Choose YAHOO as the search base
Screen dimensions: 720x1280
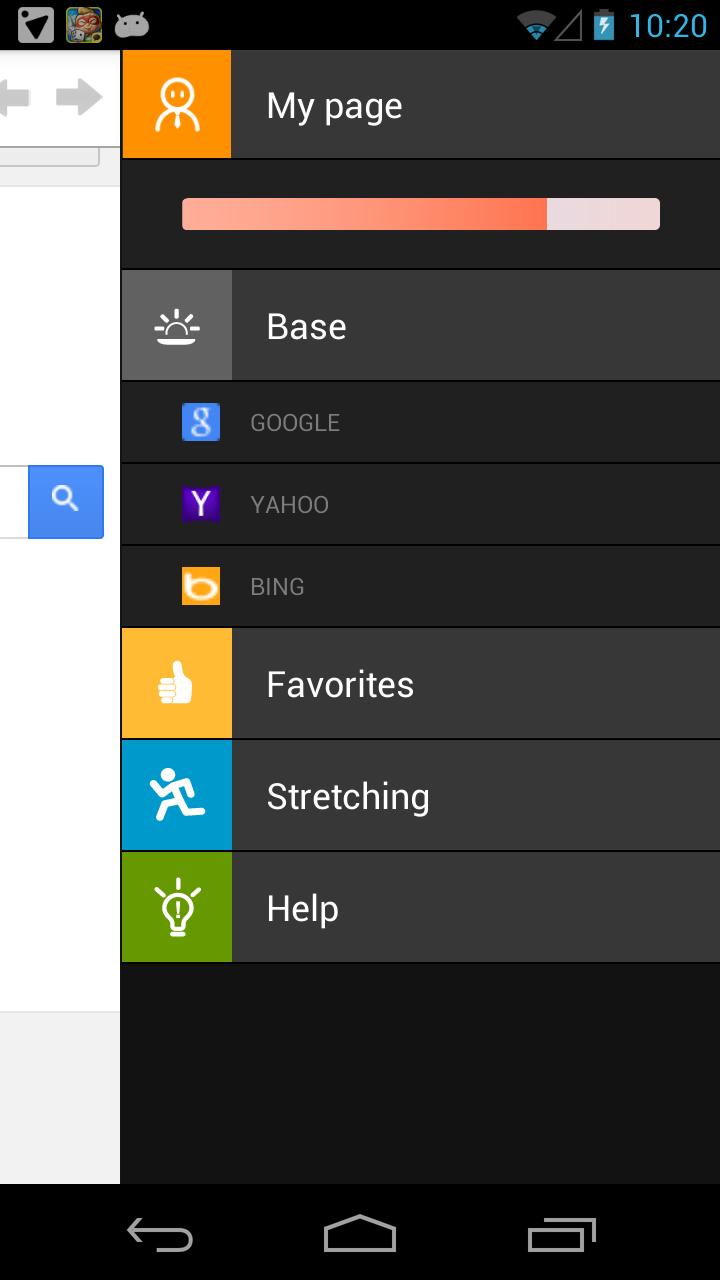click(421, 504)
